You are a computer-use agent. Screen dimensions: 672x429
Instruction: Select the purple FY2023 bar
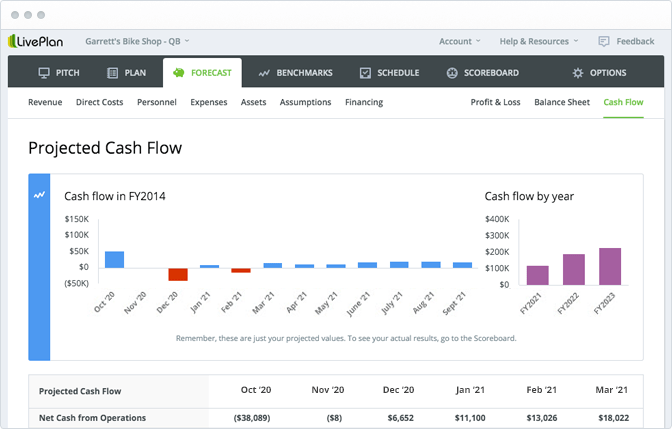(610, 266)
